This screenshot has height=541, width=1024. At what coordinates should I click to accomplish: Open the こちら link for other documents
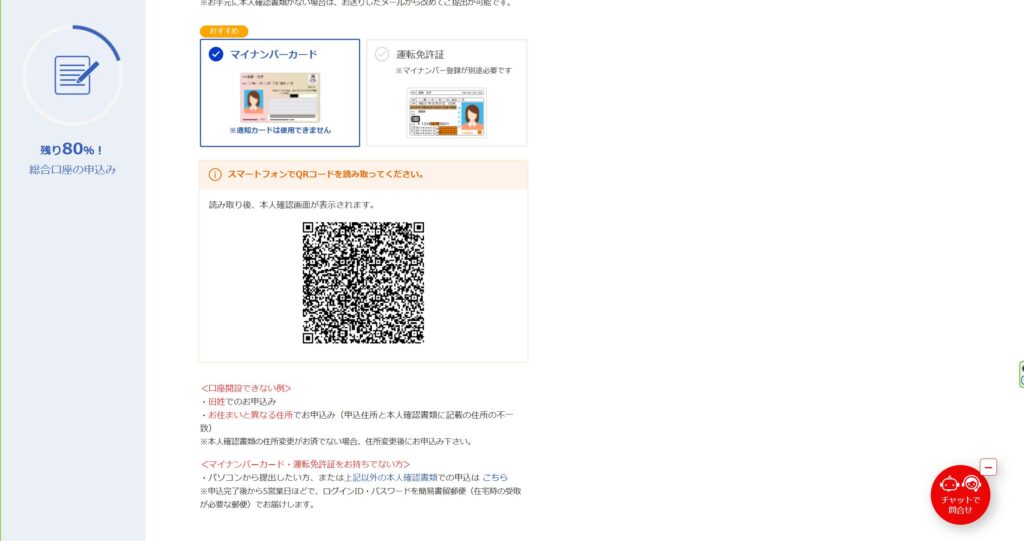(x=494, y=478)
